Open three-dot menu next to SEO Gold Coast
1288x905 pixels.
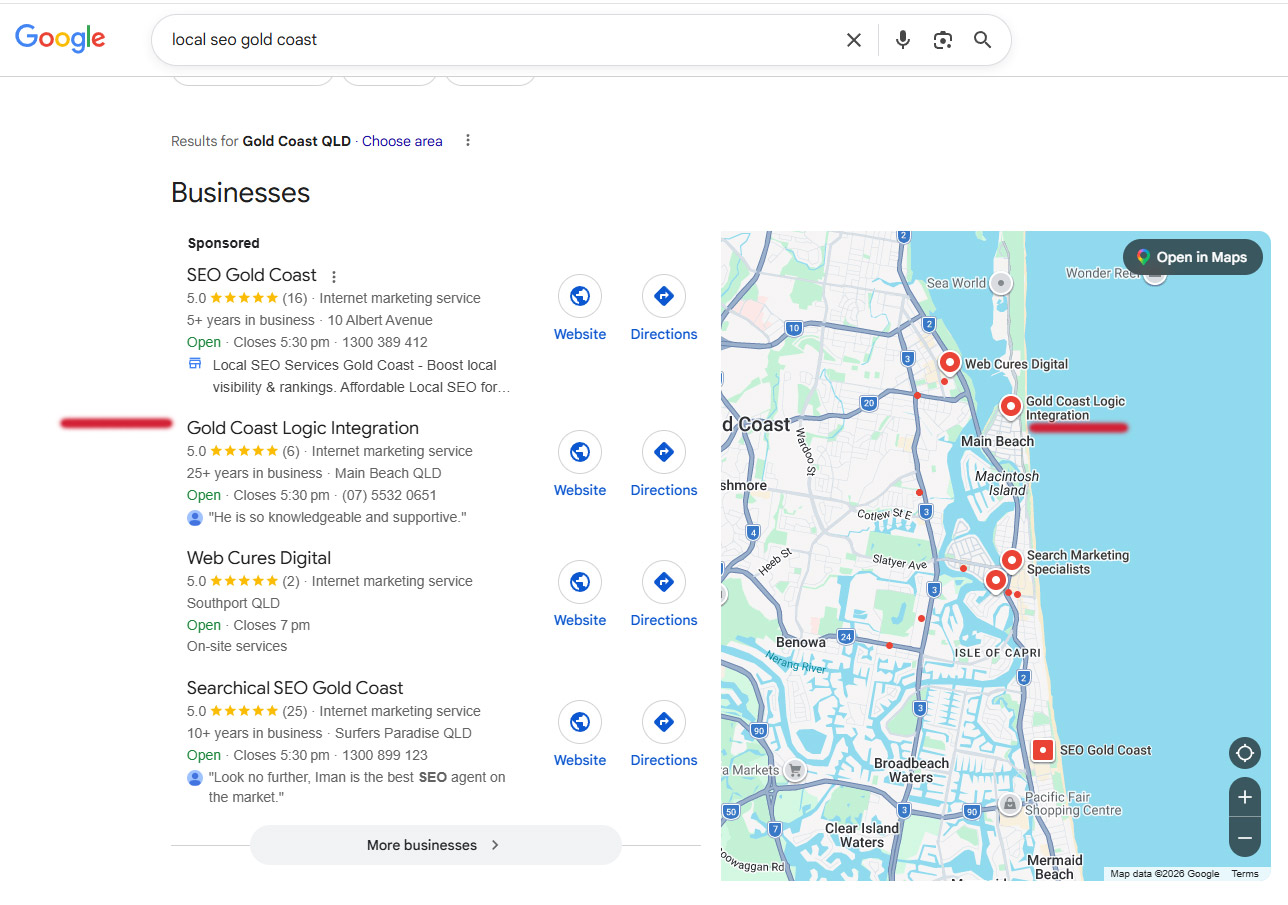[x=334, y=276]
